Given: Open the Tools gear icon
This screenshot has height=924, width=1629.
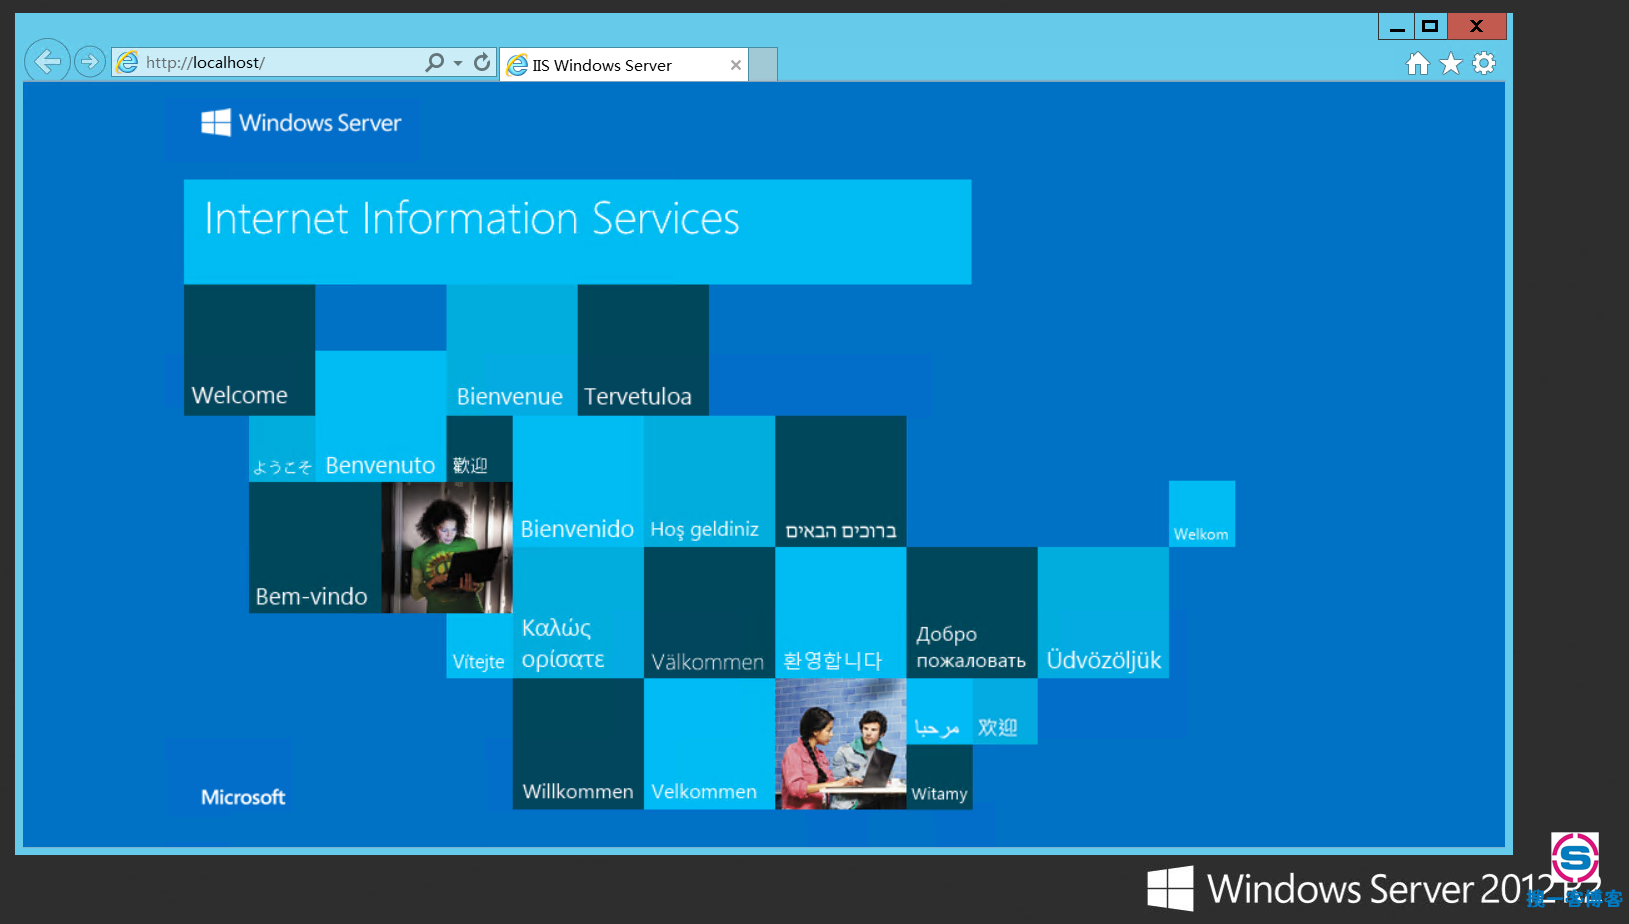Looking at the screenshot, I should 1484,63.
